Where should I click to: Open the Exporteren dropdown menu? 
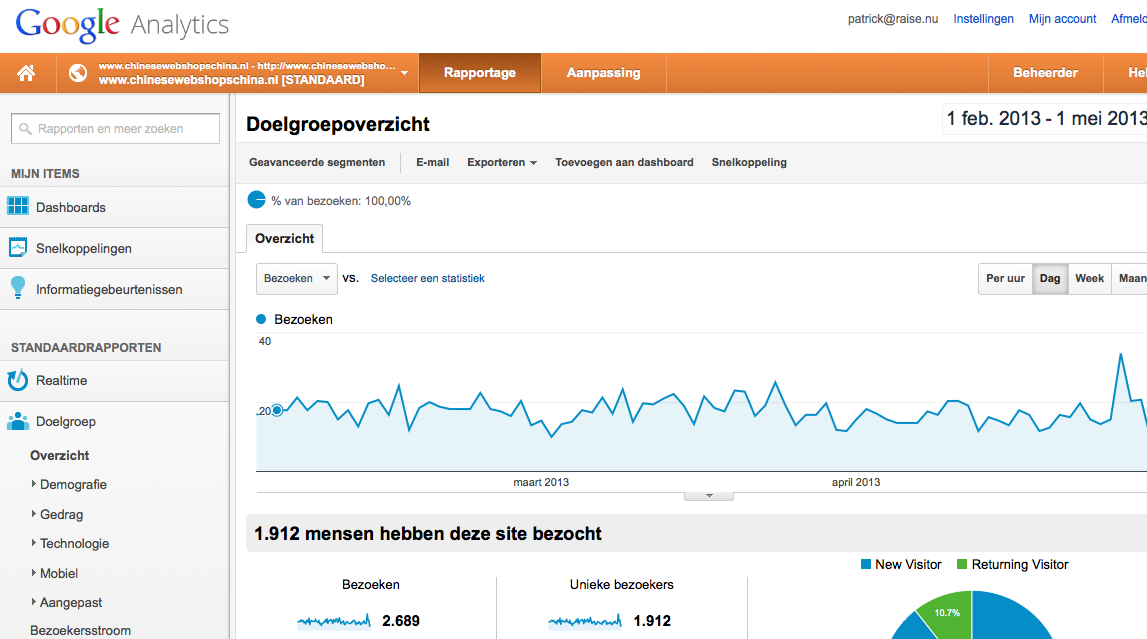(x=502, y=162)
